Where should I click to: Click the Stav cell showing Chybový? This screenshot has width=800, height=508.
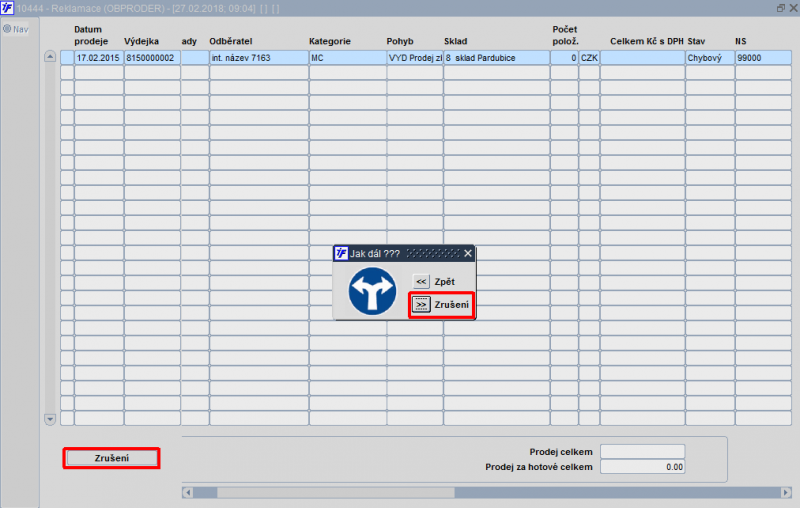pos(710,58)
